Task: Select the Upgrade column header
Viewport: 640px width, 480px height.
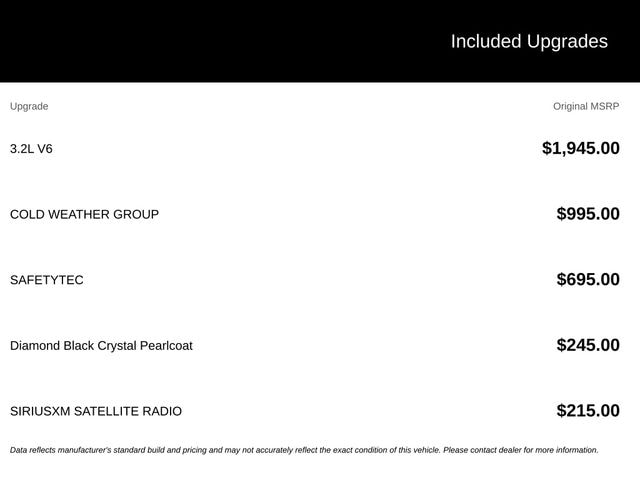Action: pyautogui.click(x=29, y=107)
